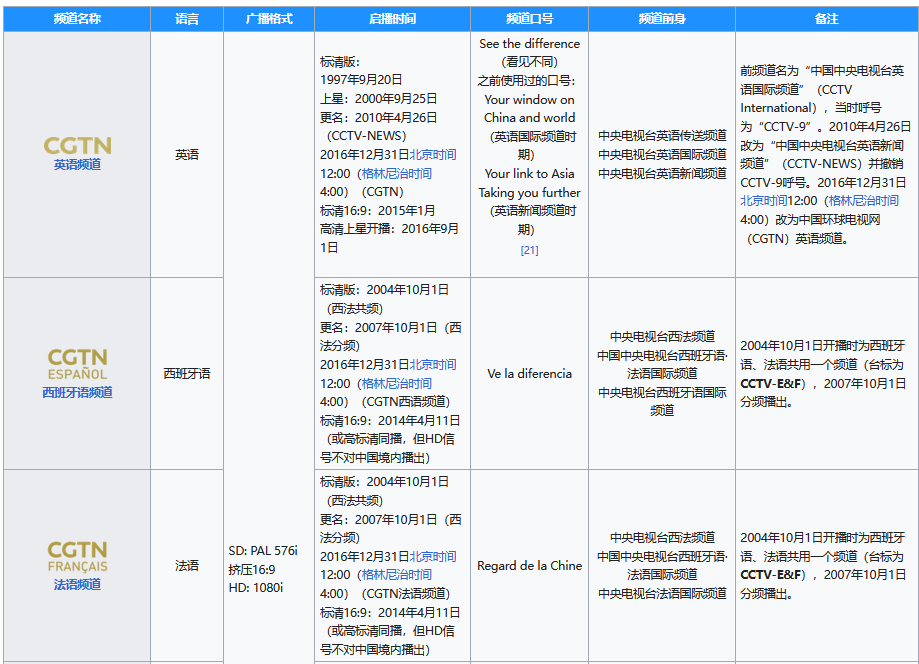This screenshot has width=919, height=664.
Task: Follow 格林尼治时间 link in French channel launch time
Action: click(x=396, y=575)
